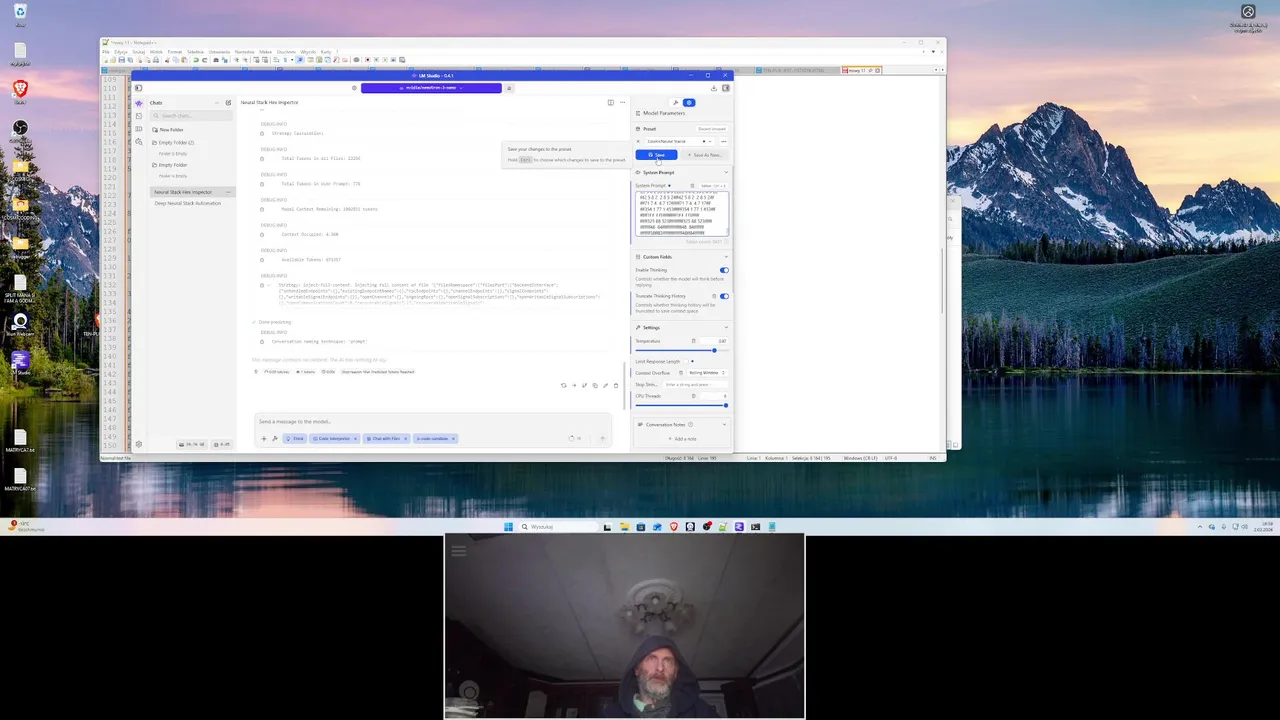This screenshot has height=720, width=1280.
Task: Open Notepad++ Makra menu
Action: click(x=265, y=52)
